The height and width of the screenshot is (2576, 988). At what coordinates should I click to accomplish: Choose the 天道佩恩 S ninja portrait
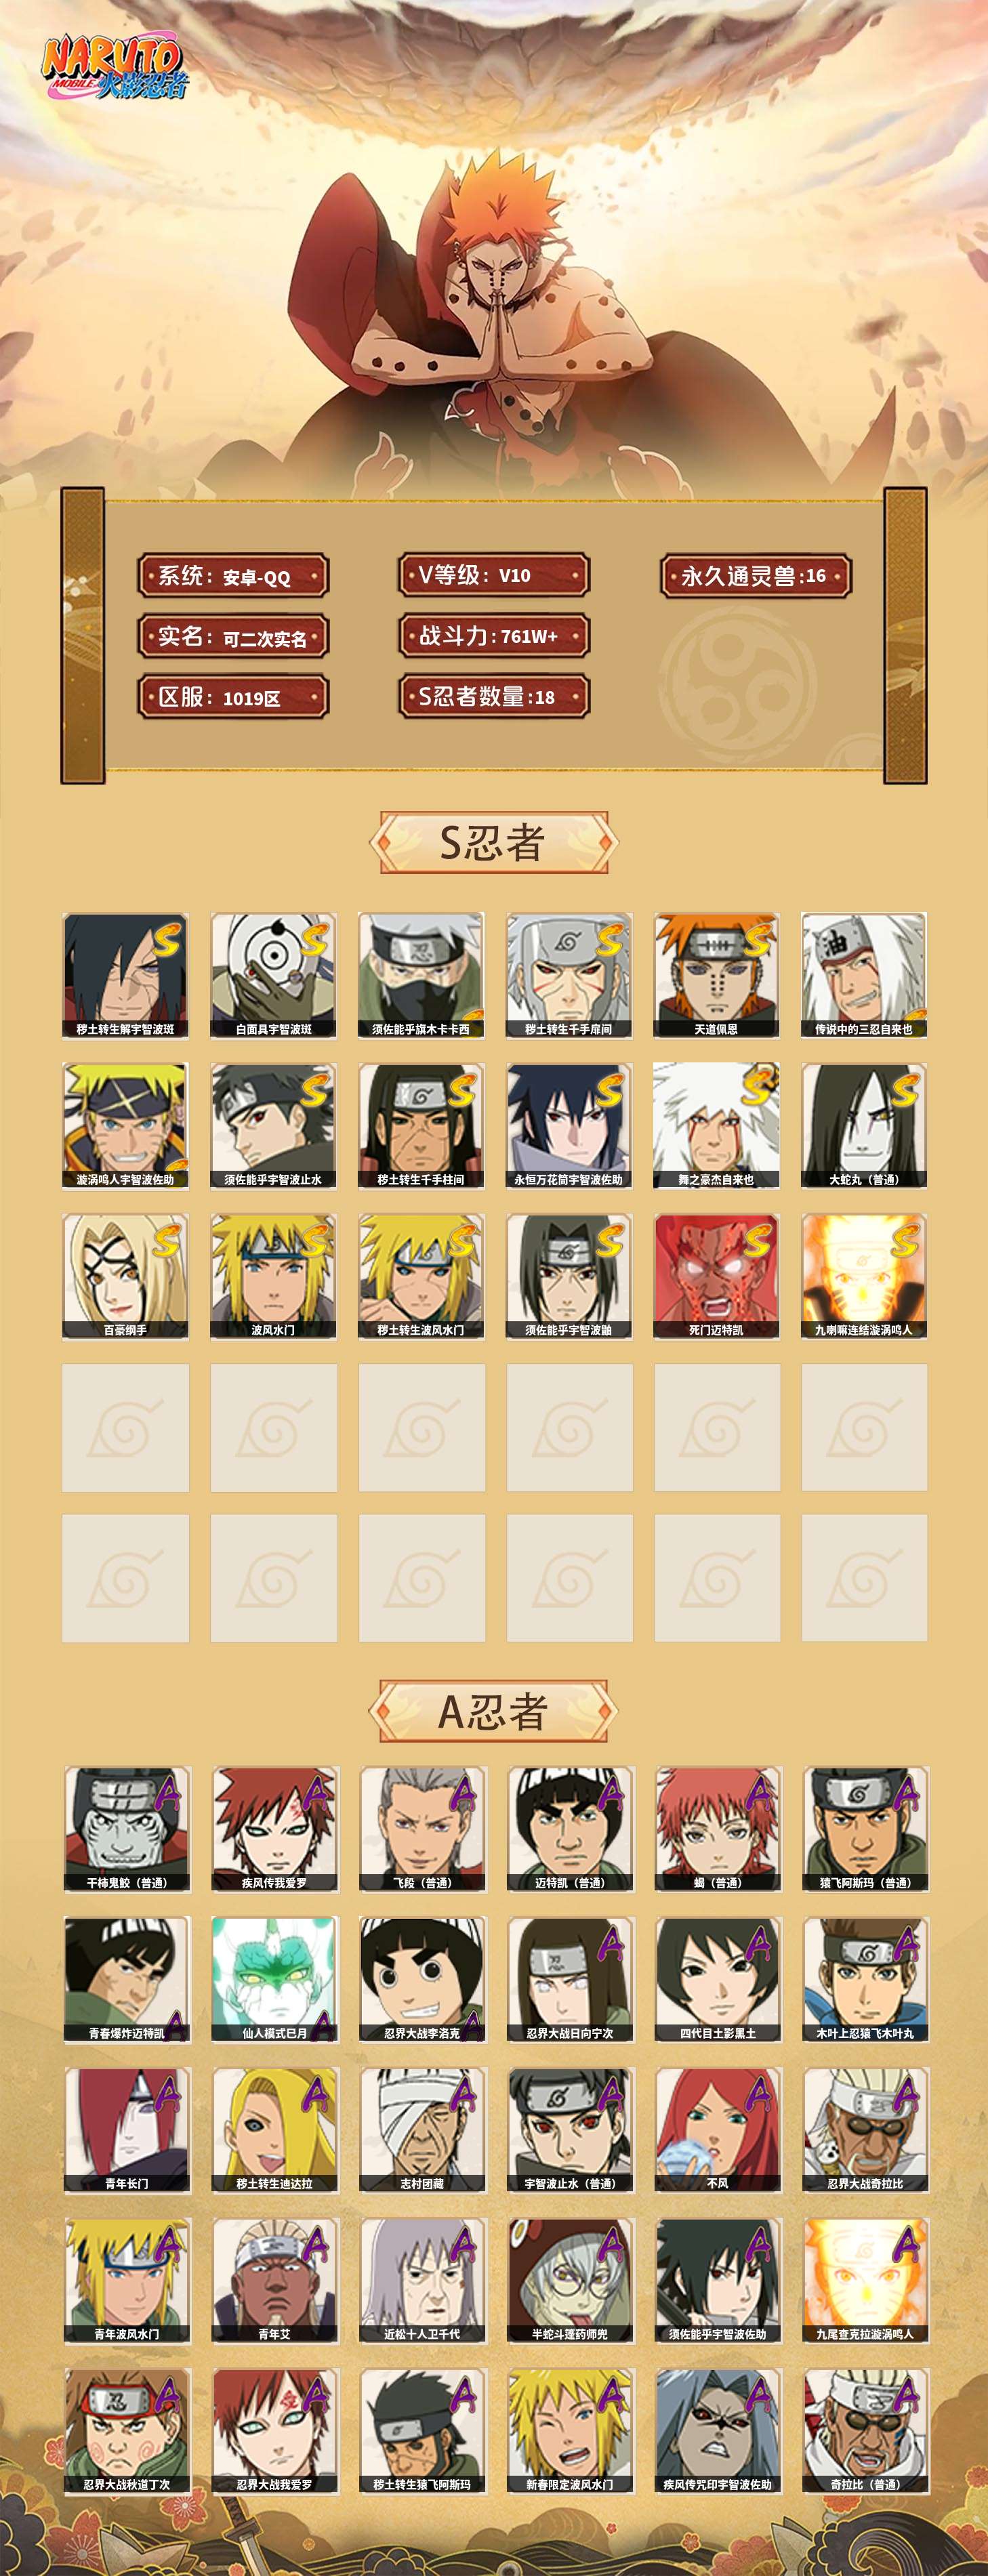pos(716,975)
